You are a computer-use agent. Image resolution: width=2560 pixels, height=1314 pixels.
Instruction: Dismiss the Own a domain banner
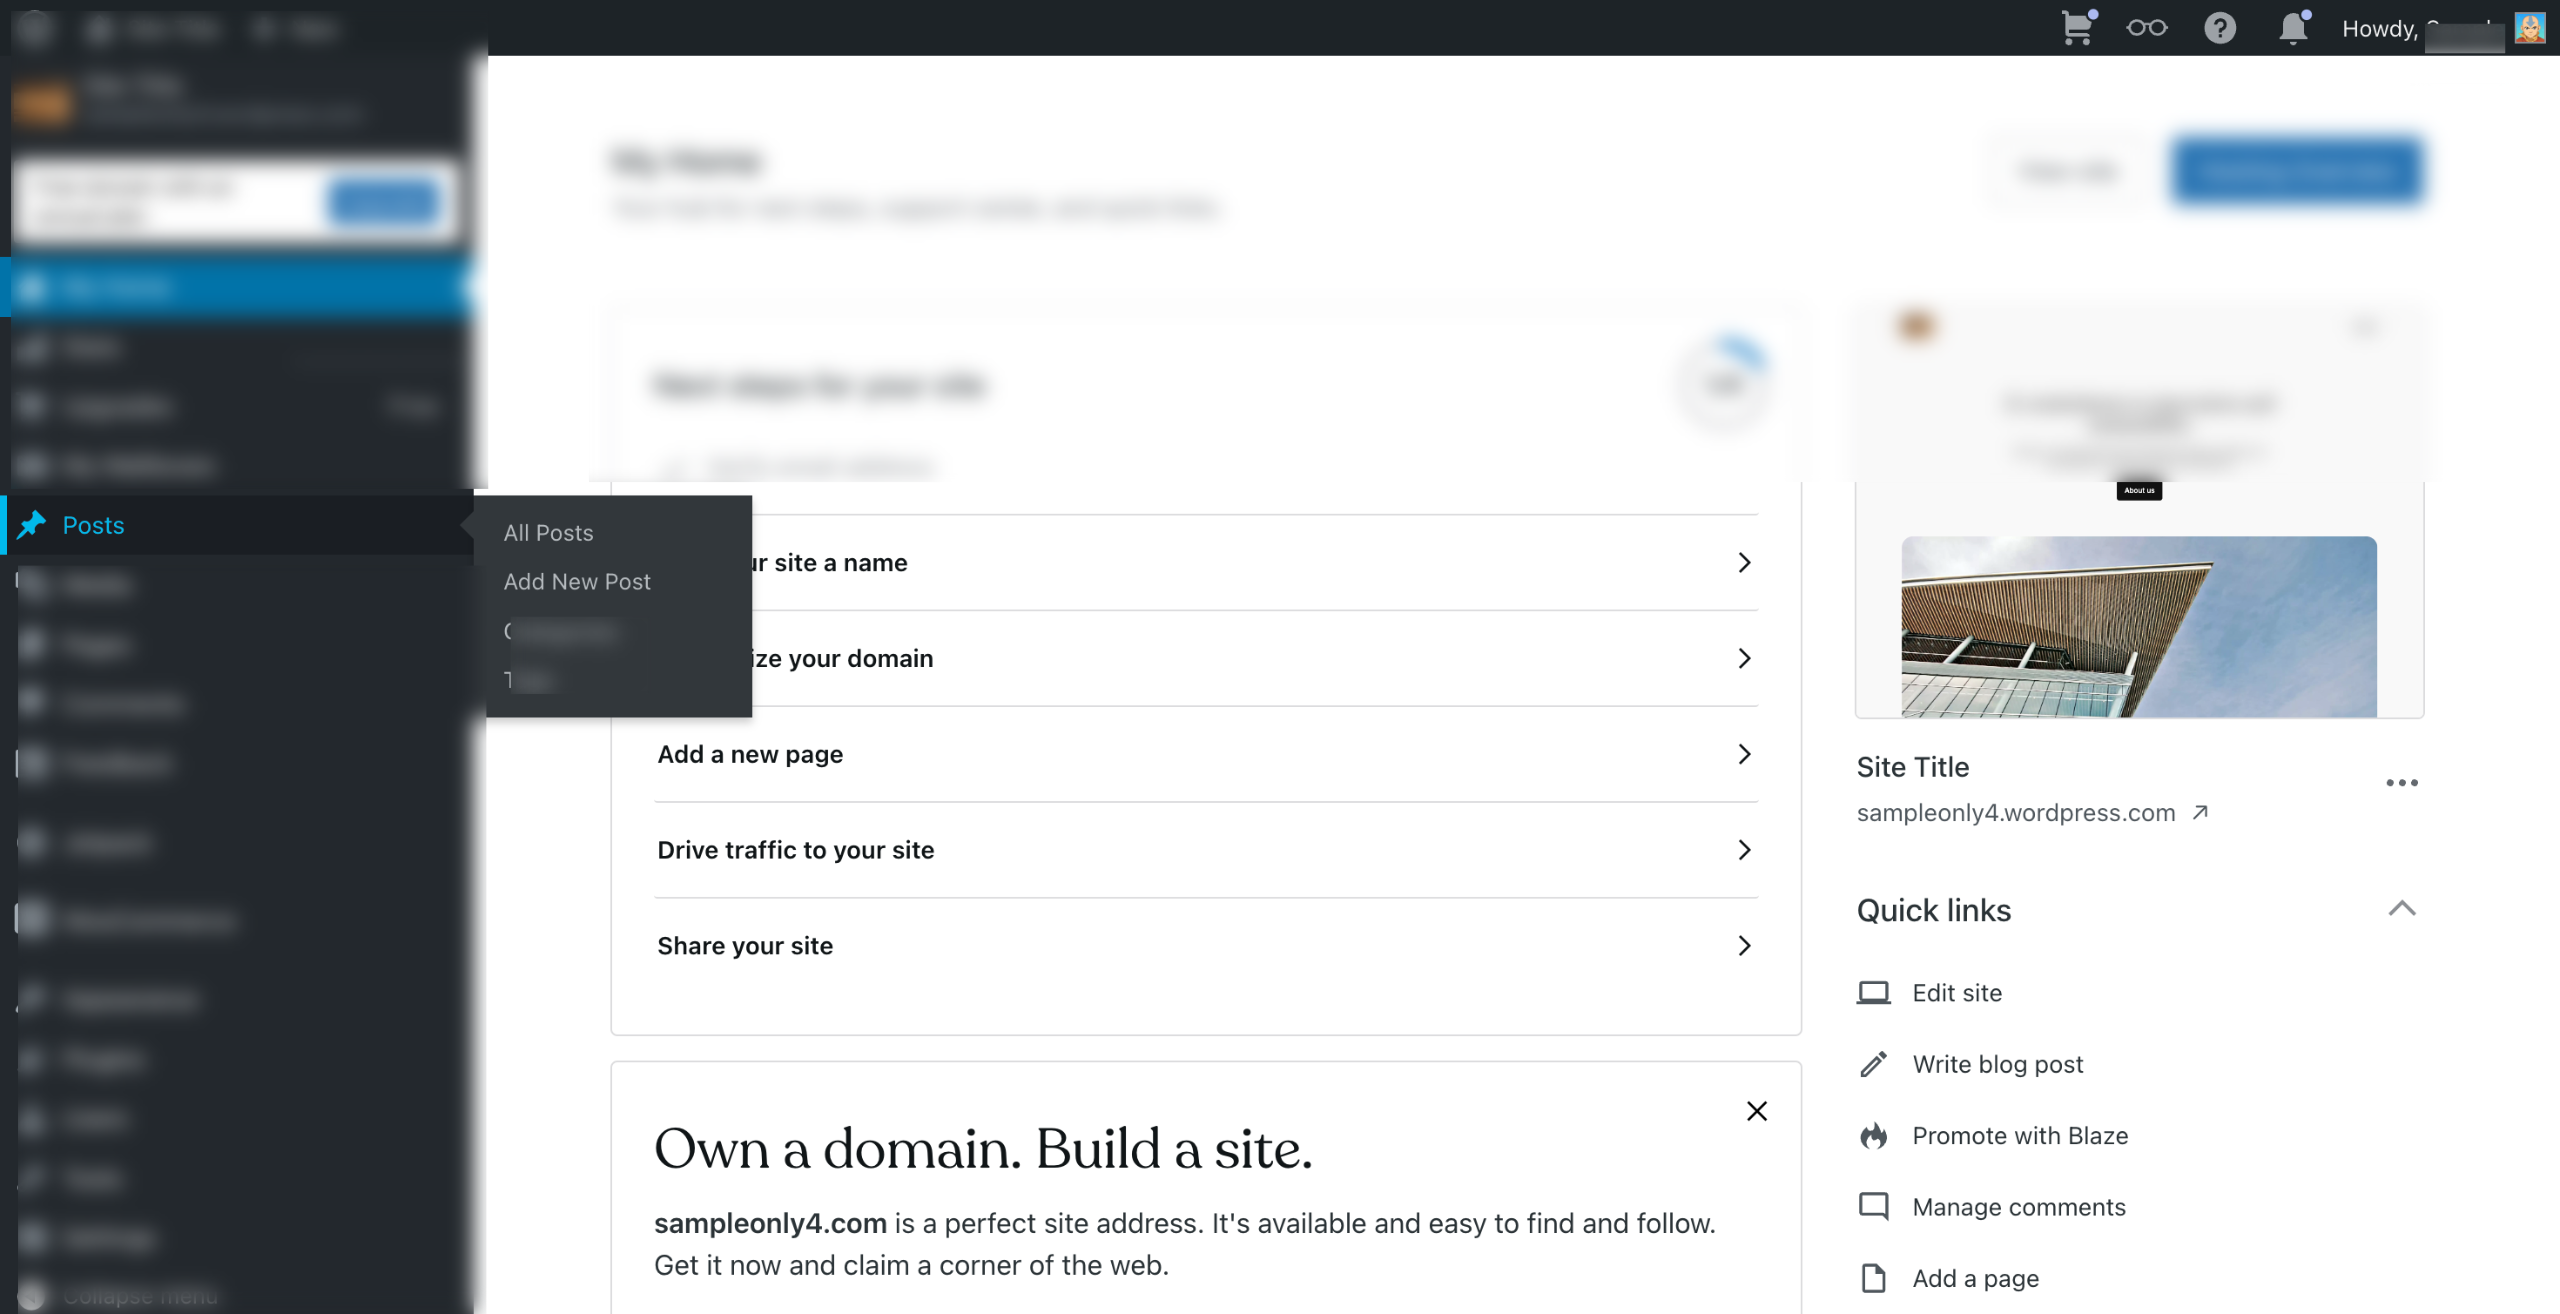pyautogui.click(x=1756, y=1111)
